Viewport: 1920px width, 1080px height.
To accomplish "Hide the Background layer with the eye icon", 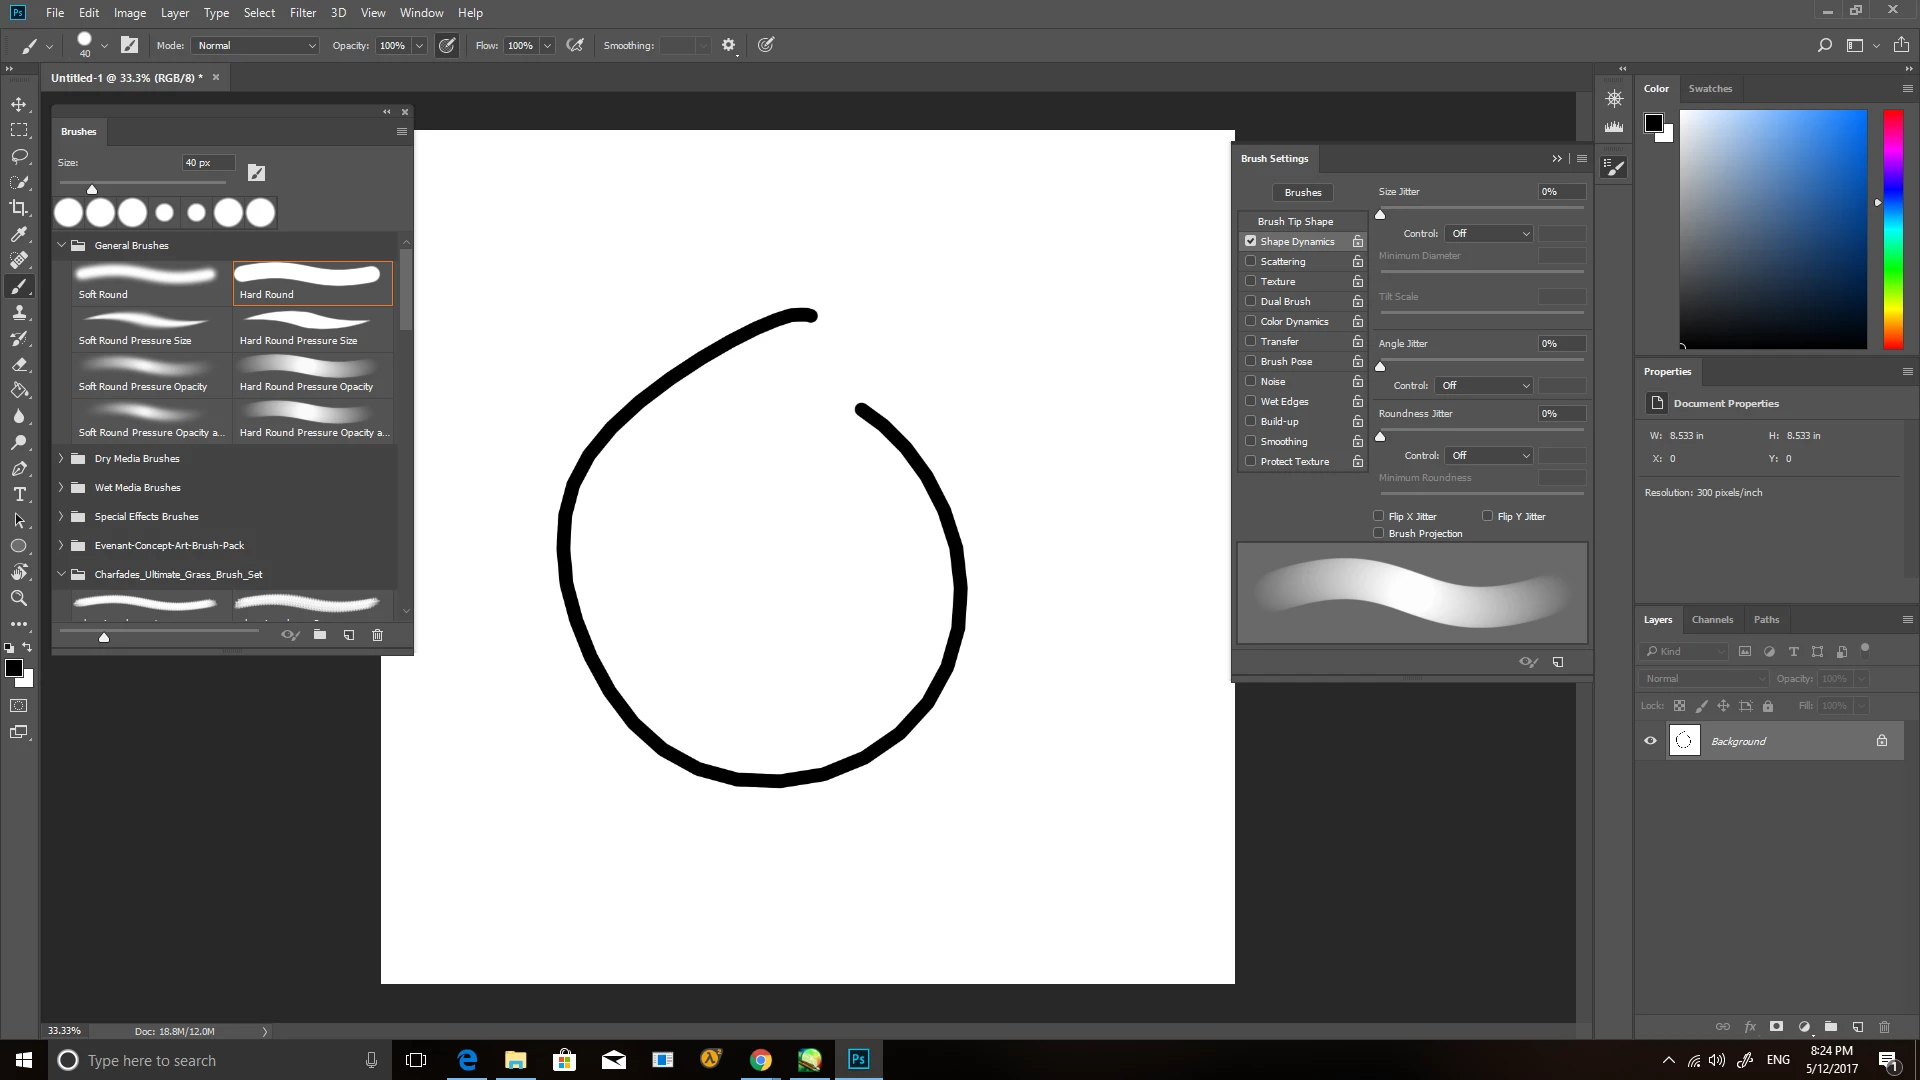I will pyautogui.click(x=1650, y=741).
